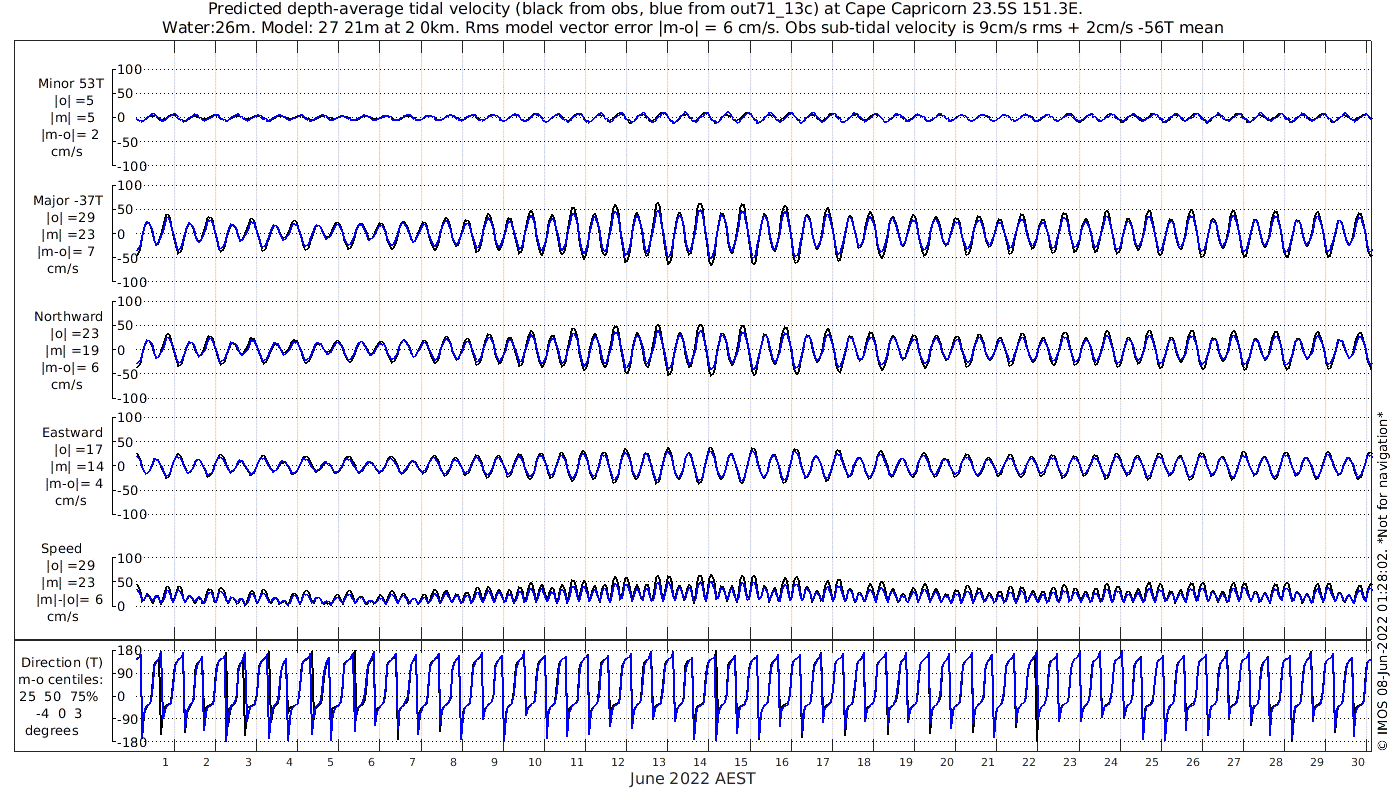This screenshot has width=1400, height=800.
Task: Click day '30' tick label on x-axis
Action: [1358, 762]
